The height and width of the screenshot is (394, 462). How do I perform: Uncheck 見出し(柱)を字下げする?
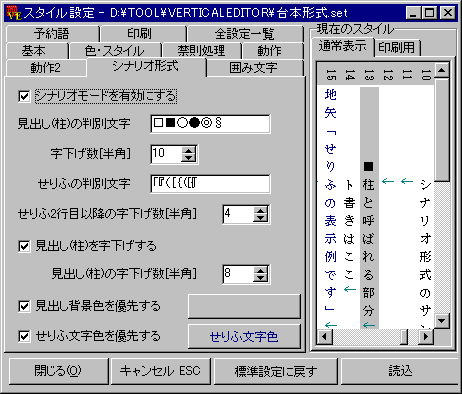(24, 247)
